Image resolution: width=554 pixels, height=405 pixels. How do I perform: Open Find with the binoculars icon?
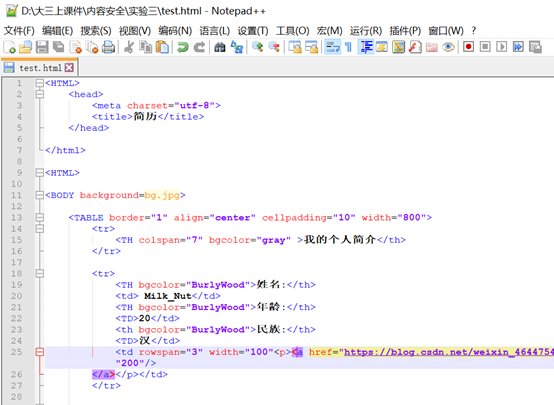coord(220,47)
